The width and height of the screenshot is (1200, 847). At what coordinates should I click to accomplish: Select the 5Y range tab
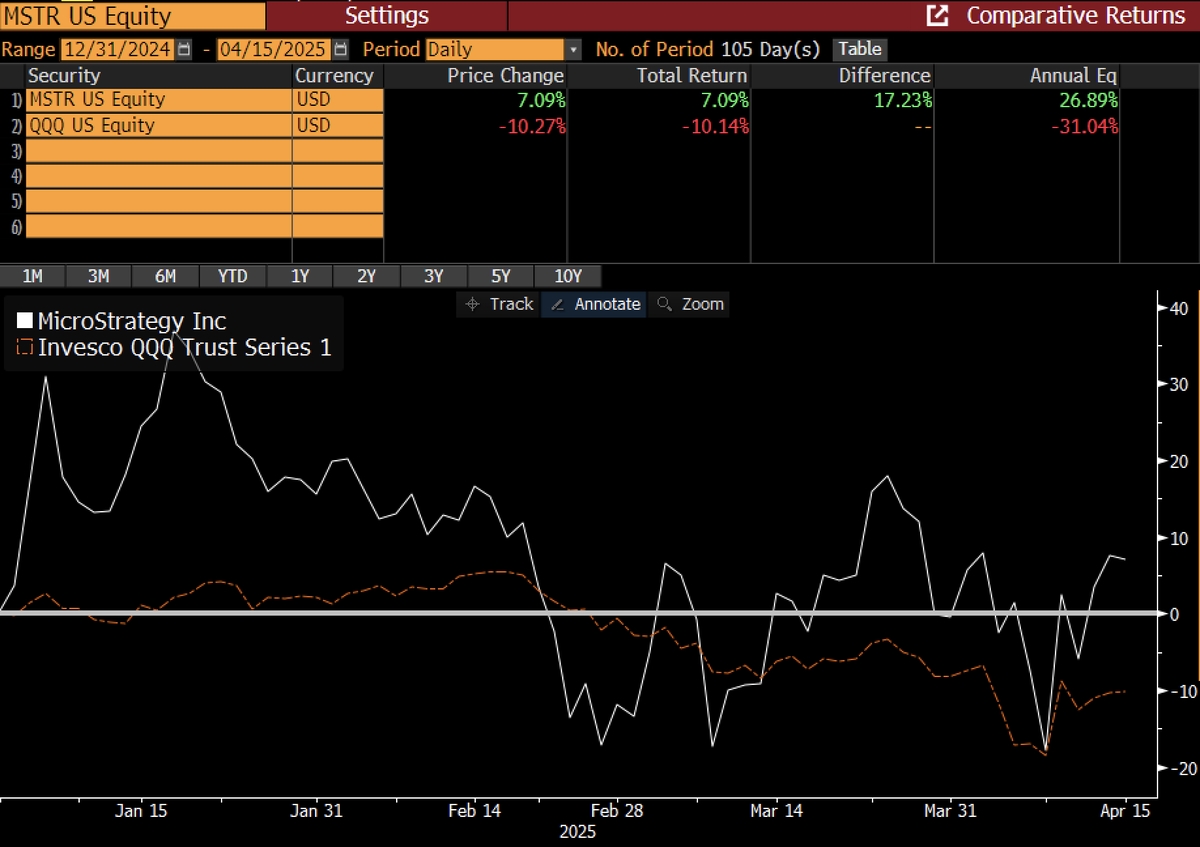point(501,277)
